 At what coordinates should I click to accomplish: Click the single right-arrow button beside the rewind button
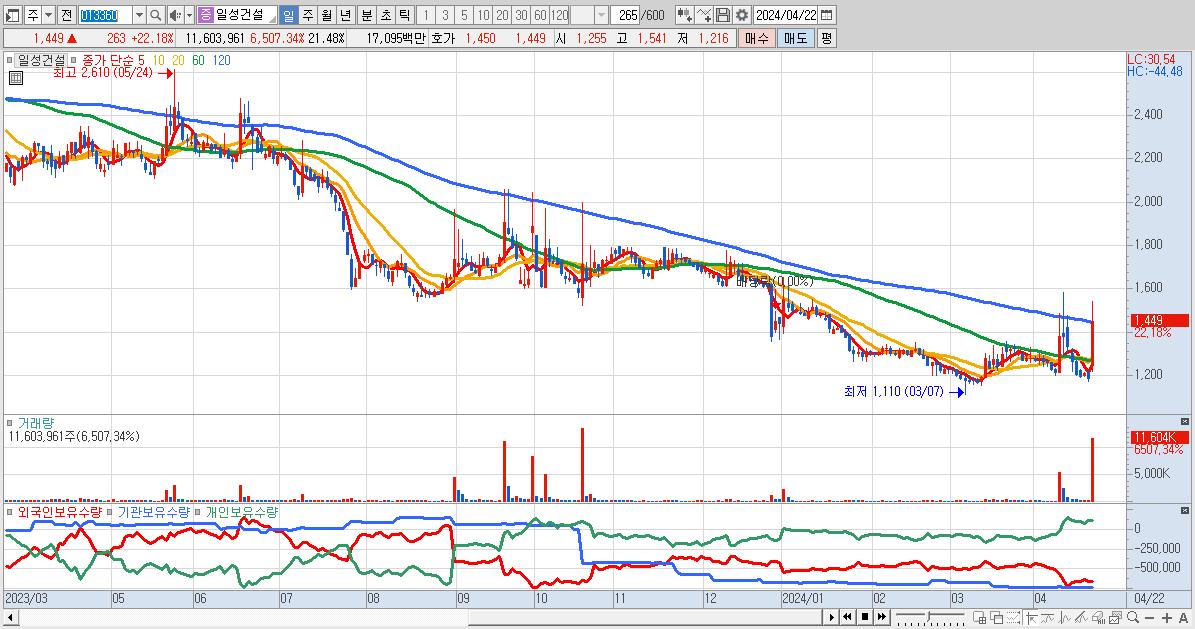(831, 617)
